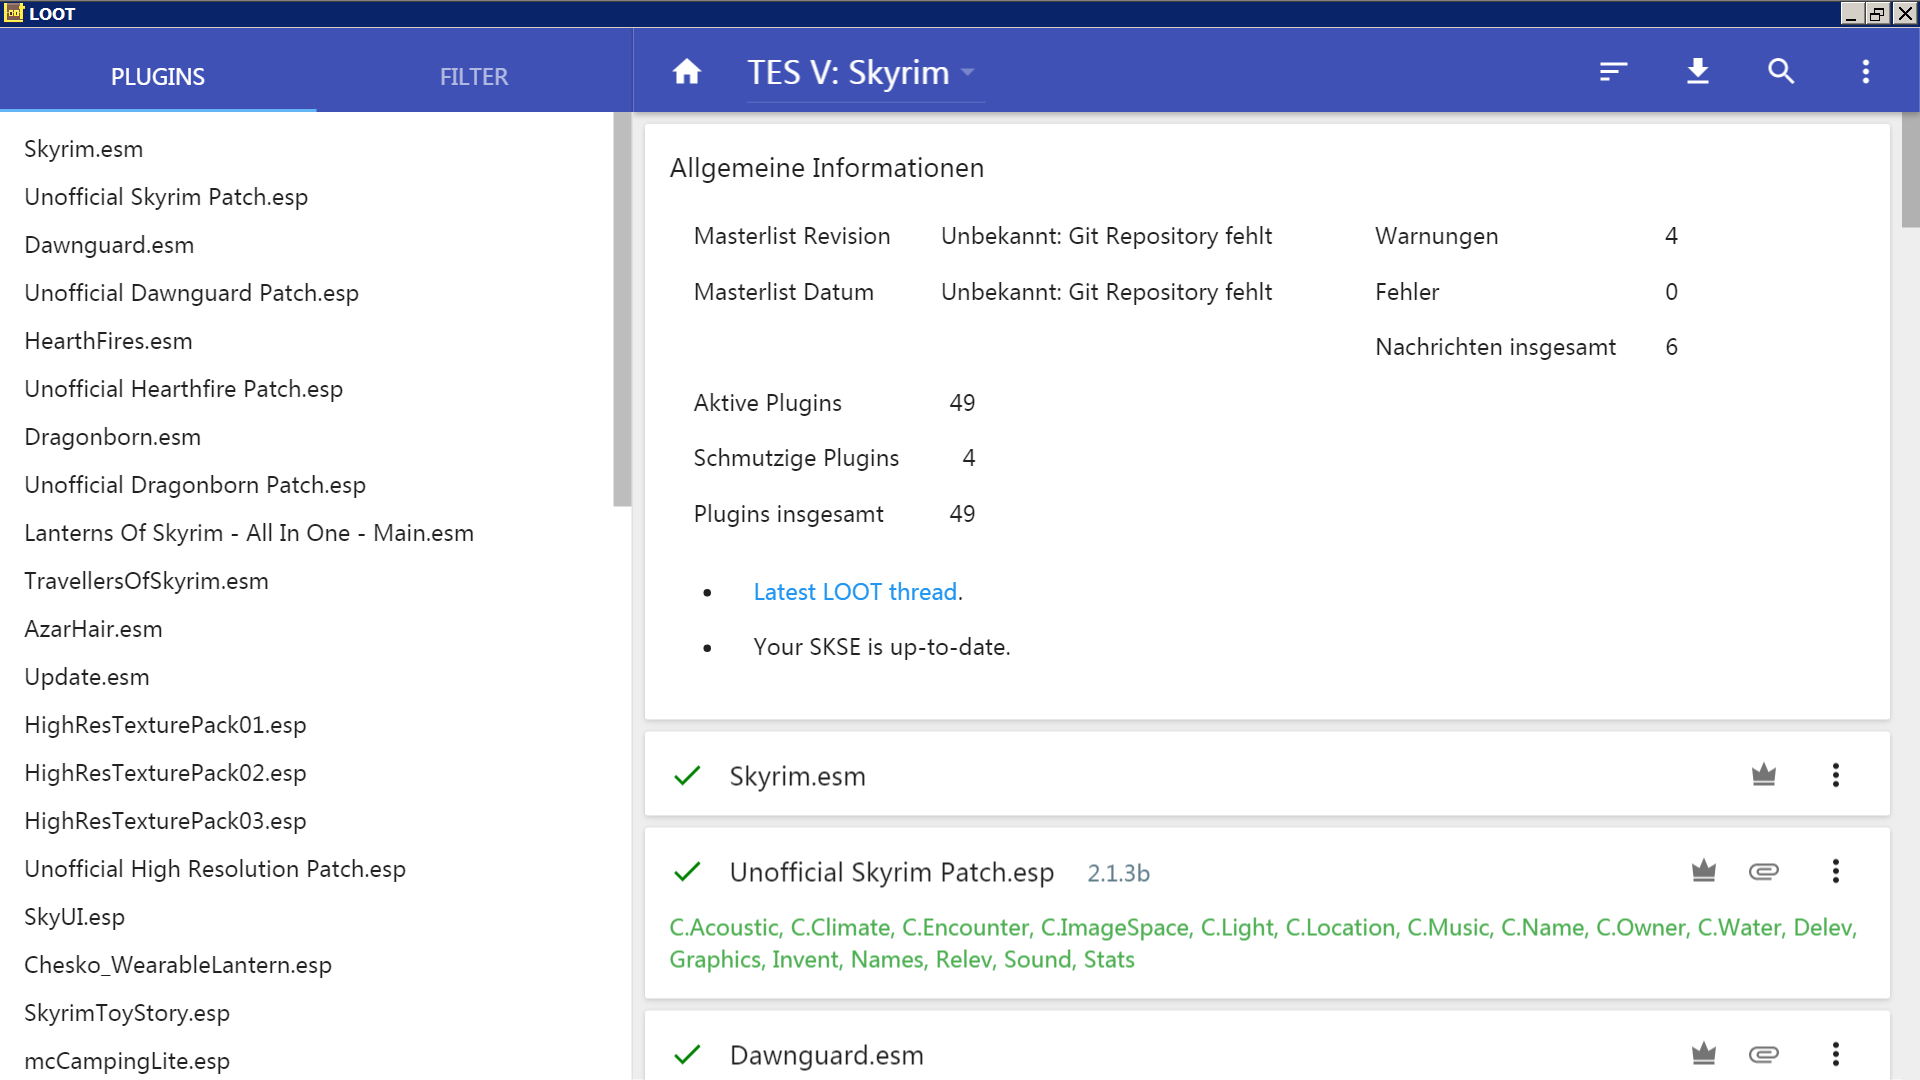Select HighResTexturePack03.esp in sidebar
The width and height of the screenshot is (1920, 1080).
pos(165,821)
